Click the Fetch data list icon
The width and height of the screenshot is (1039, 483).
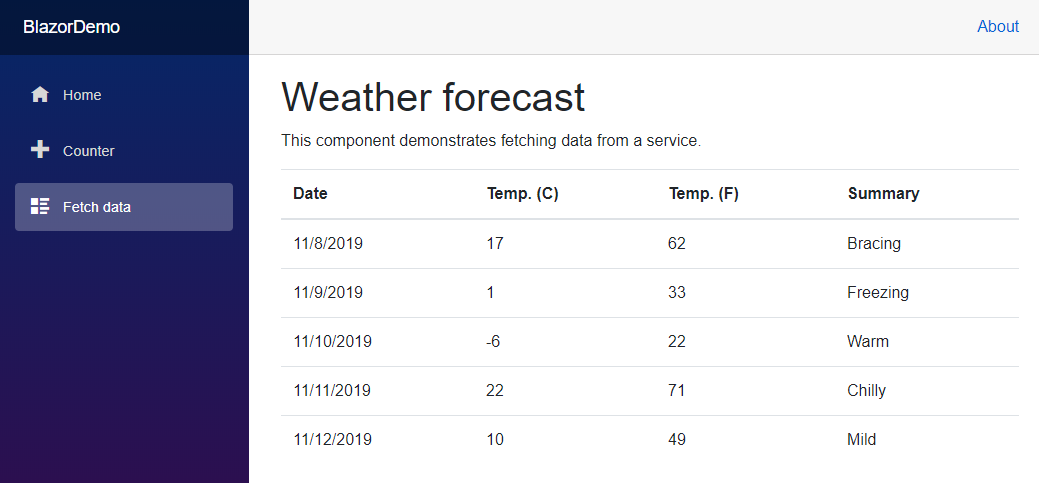click(x=40, y=207)
